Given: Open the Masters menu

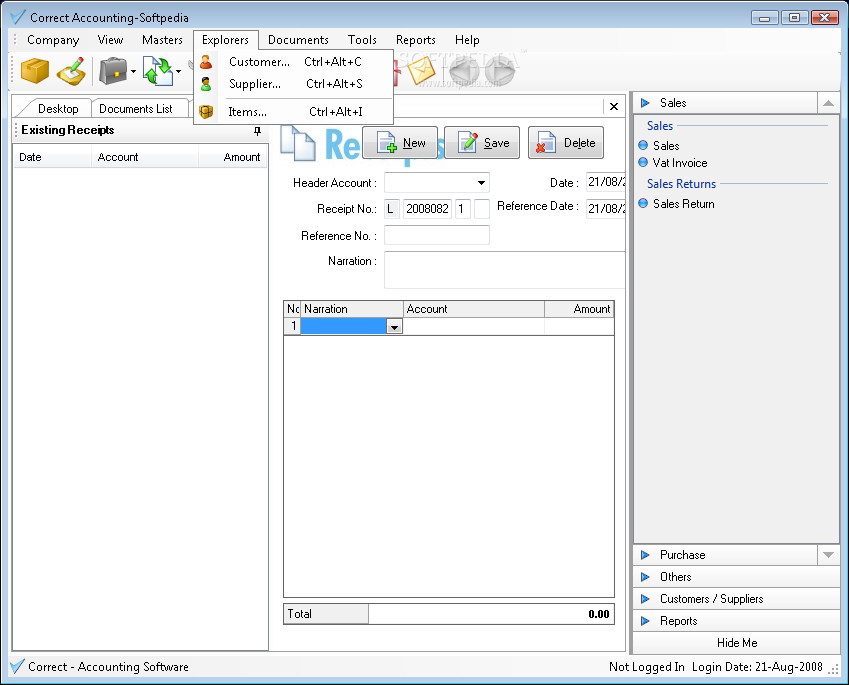Looking at the screenshot, I should pos(162,40).
